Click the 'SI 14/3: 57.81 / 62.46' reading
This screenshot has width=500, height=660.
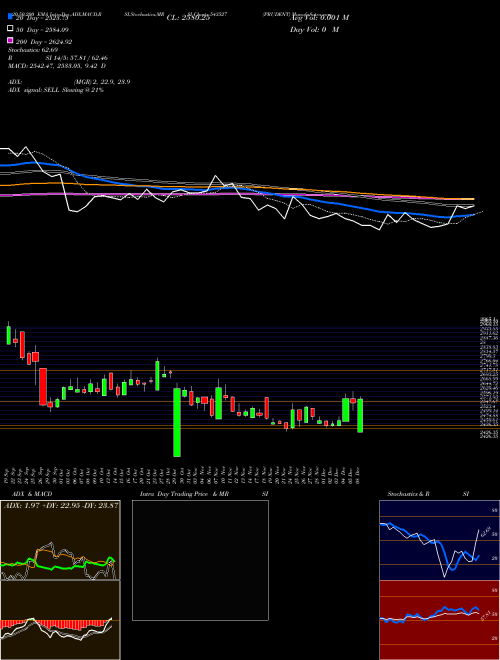[77, 58]
